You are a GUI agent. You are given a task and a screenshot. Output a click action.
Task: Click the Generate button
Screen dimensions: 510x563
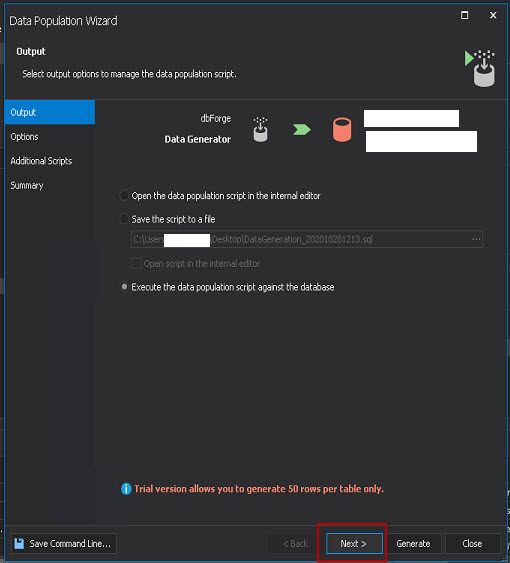coord(413,544)
